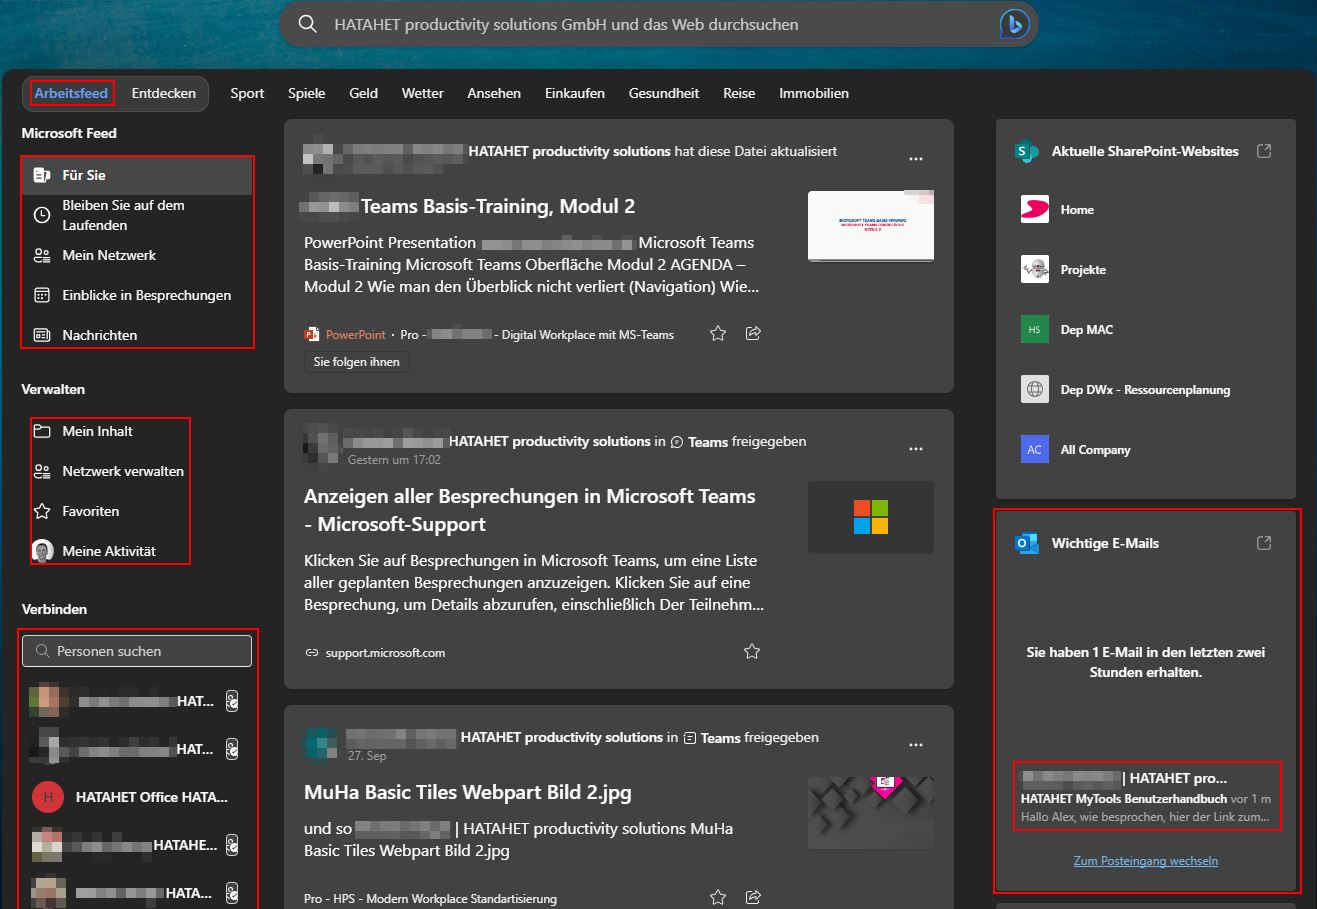Image resolution: width=1317 pixels, height=909 pixels.
Task: Click the web search input field
Action: (660, 24)
